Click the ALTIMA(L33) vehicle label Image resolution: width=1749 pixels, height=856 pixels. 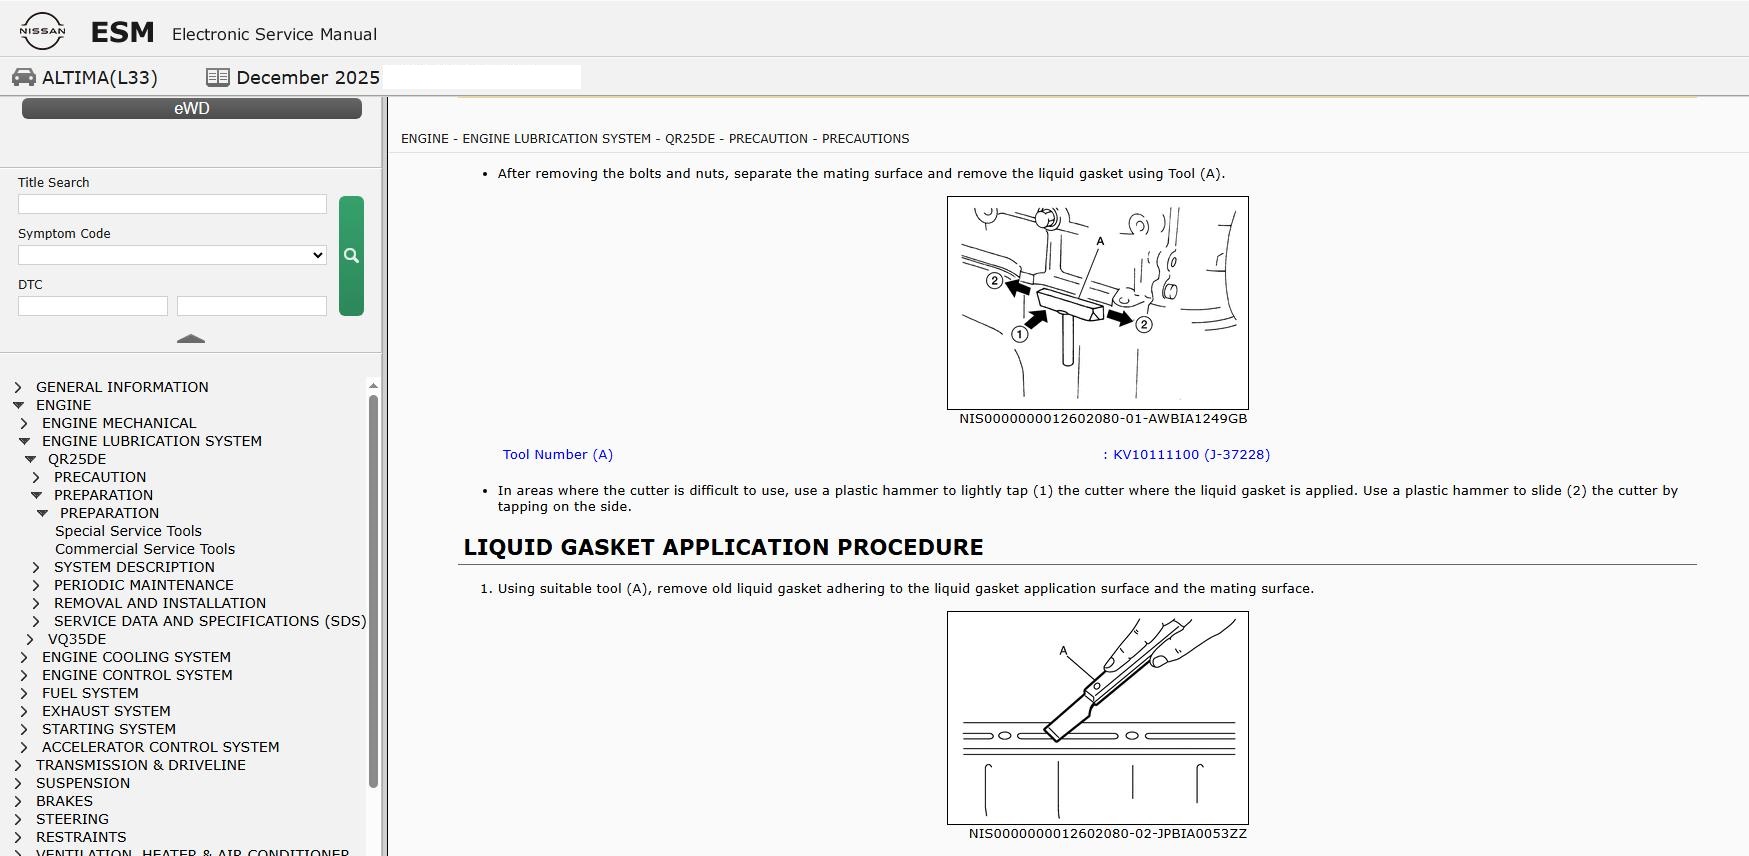pyautogui.click(x=100, y=78)
